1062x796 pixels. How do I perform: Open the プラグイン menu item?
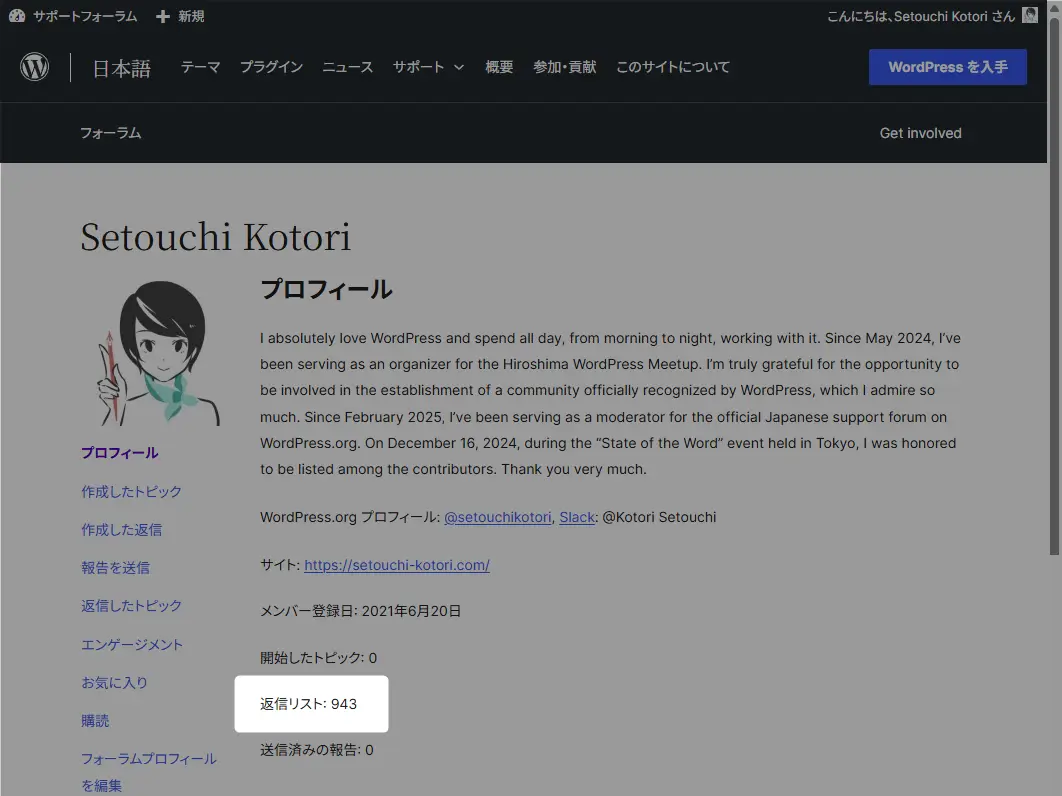coord(271,67)
